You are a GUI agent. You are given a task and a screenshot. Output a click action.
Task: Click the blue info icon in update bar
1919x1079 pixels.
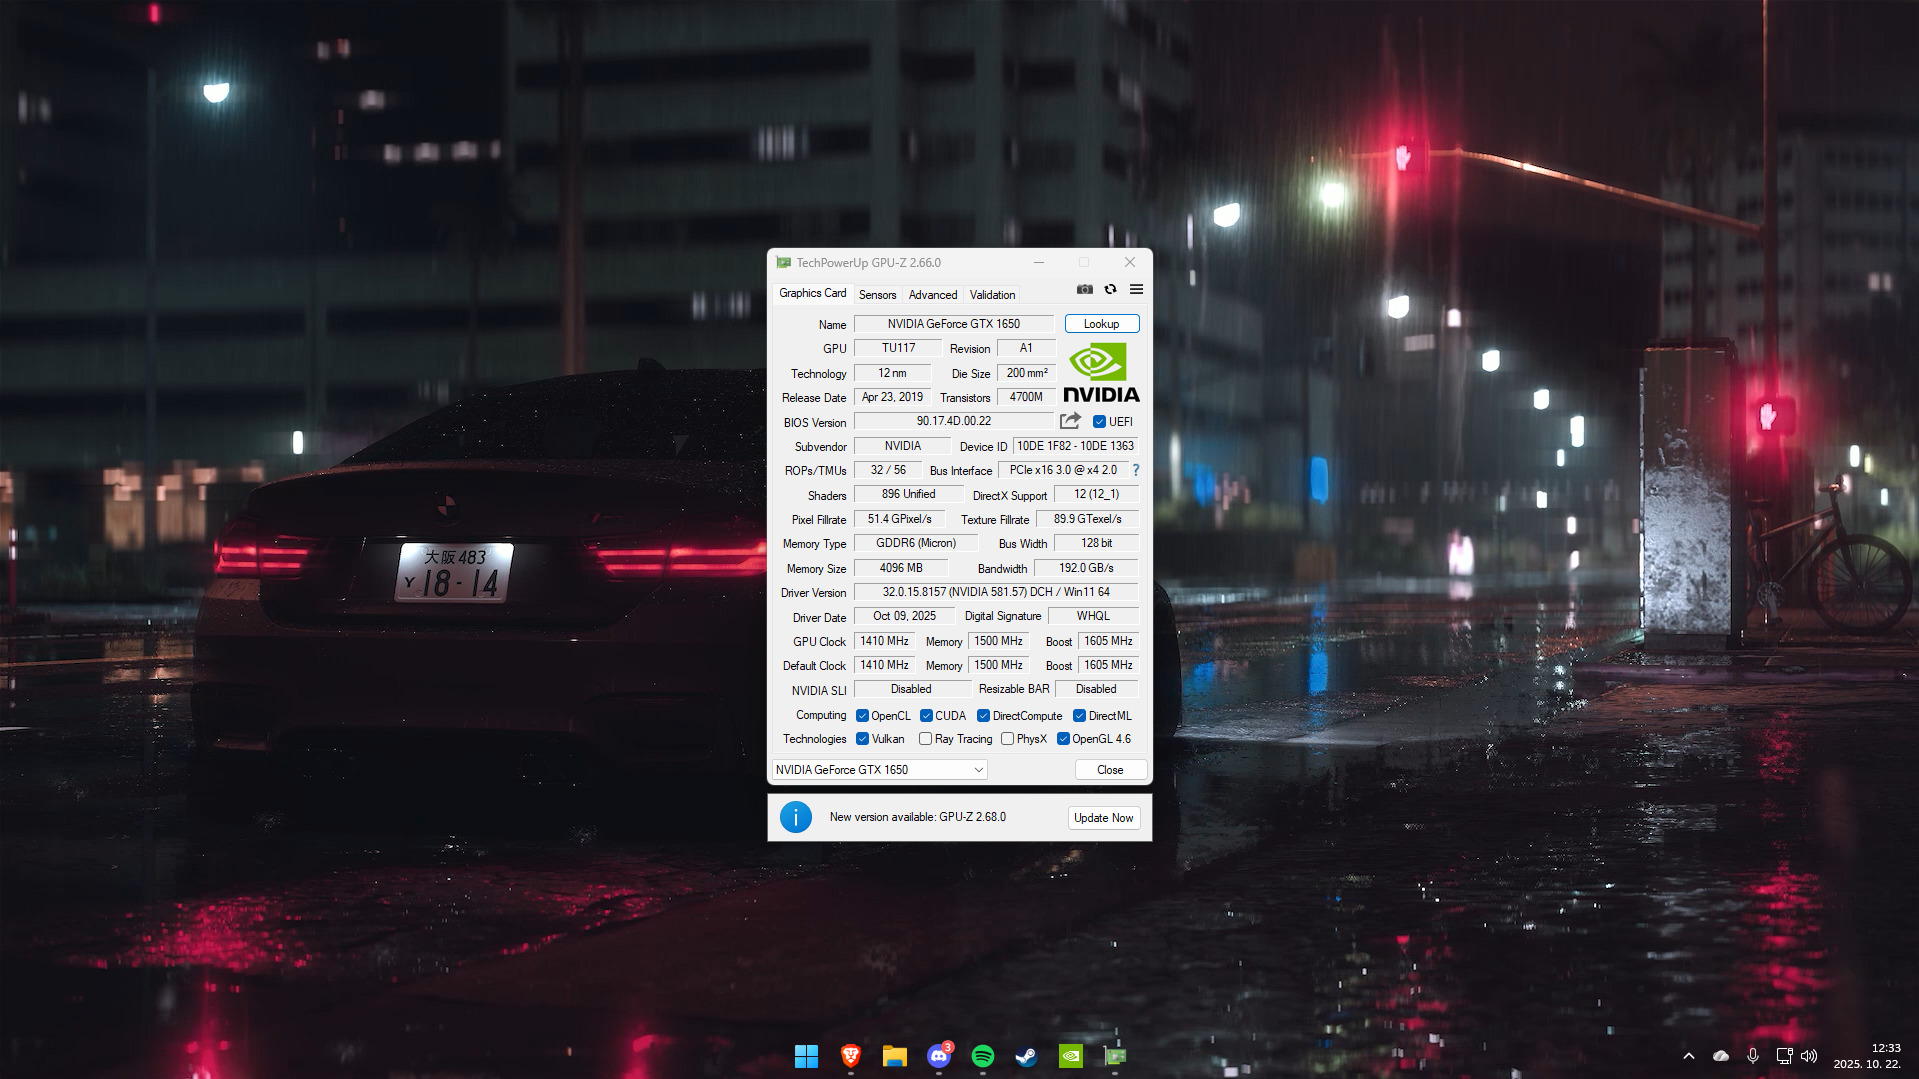click(796, 817)
